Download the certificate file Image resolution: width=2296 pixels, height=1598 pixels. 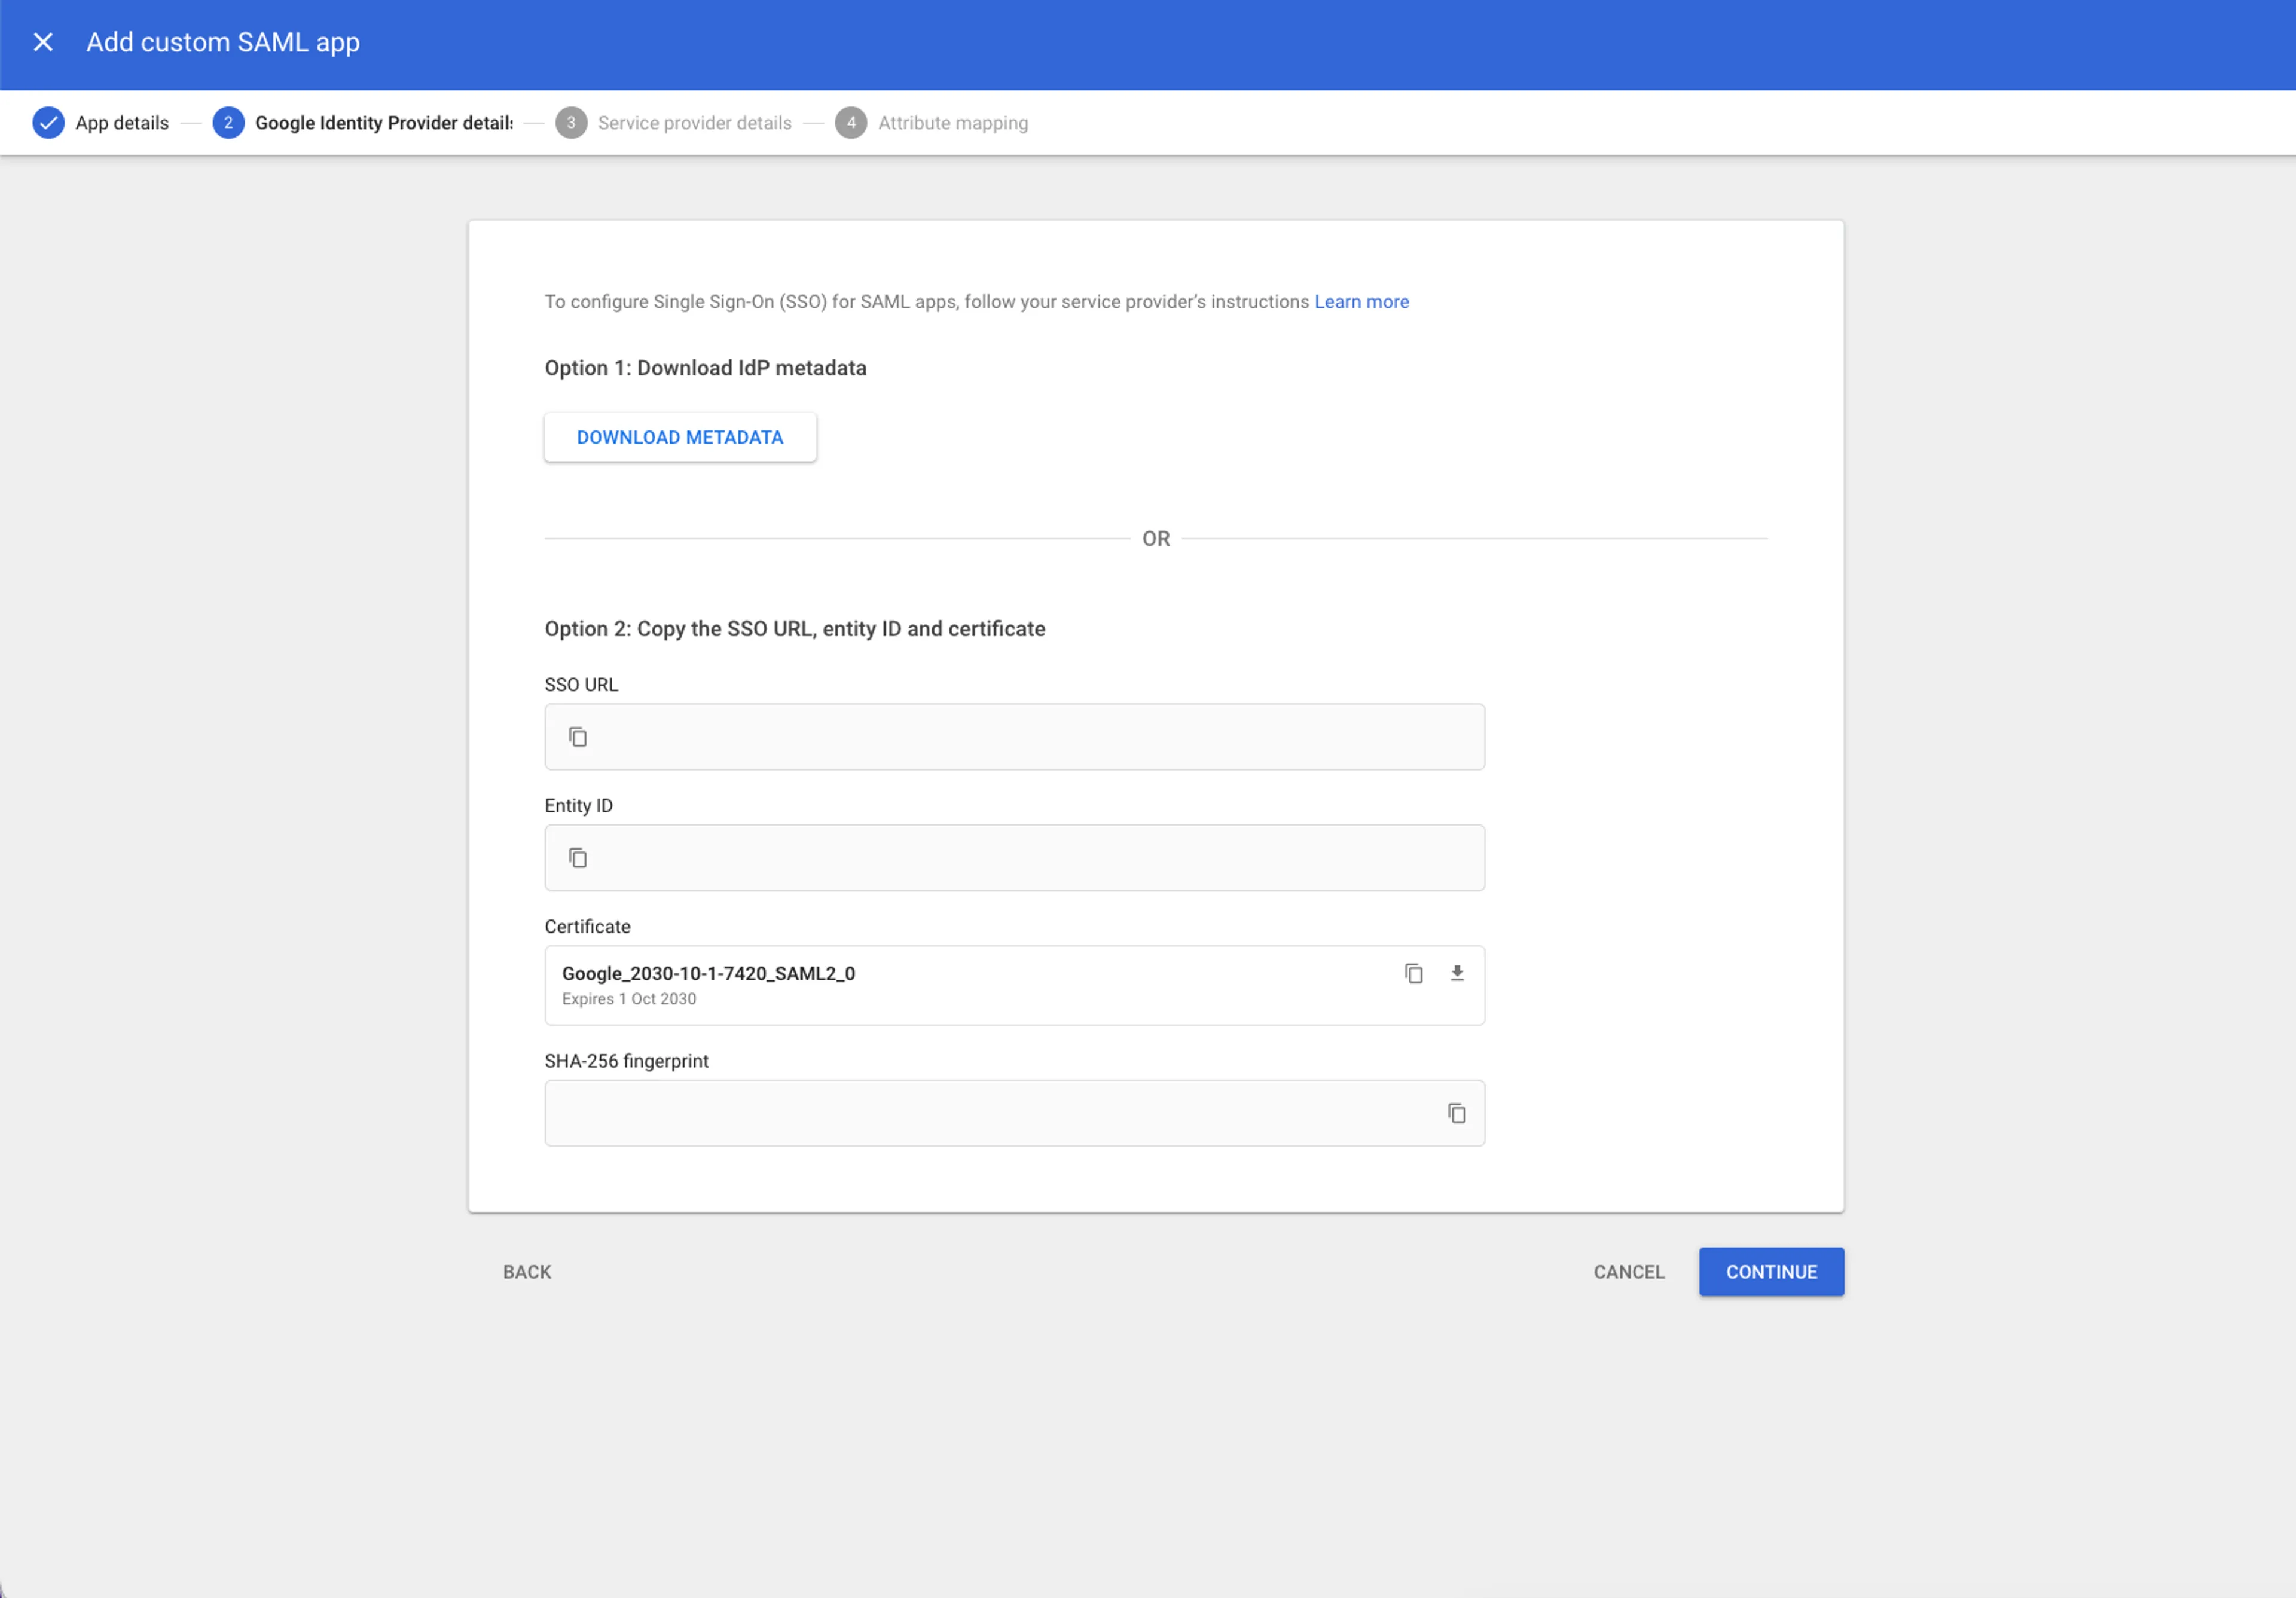click(x=1457, y=973)
